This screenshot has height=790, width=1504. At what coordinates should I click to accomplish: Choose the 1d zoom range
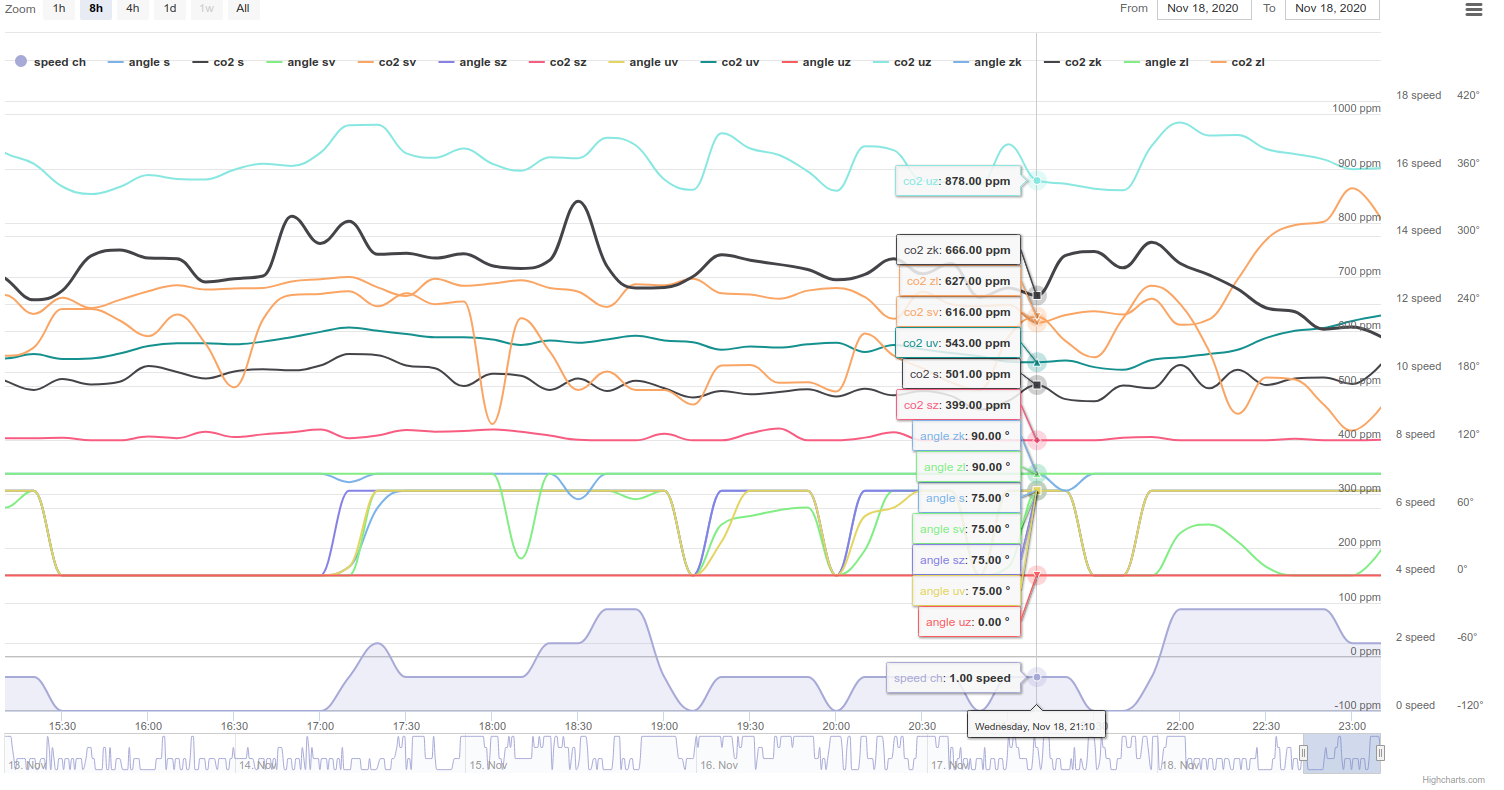170,8
